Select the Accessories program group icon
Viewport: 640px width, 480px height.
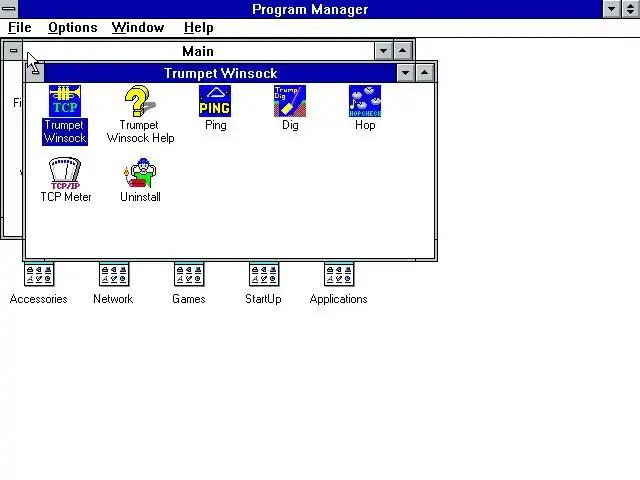(x=39, y=274)
